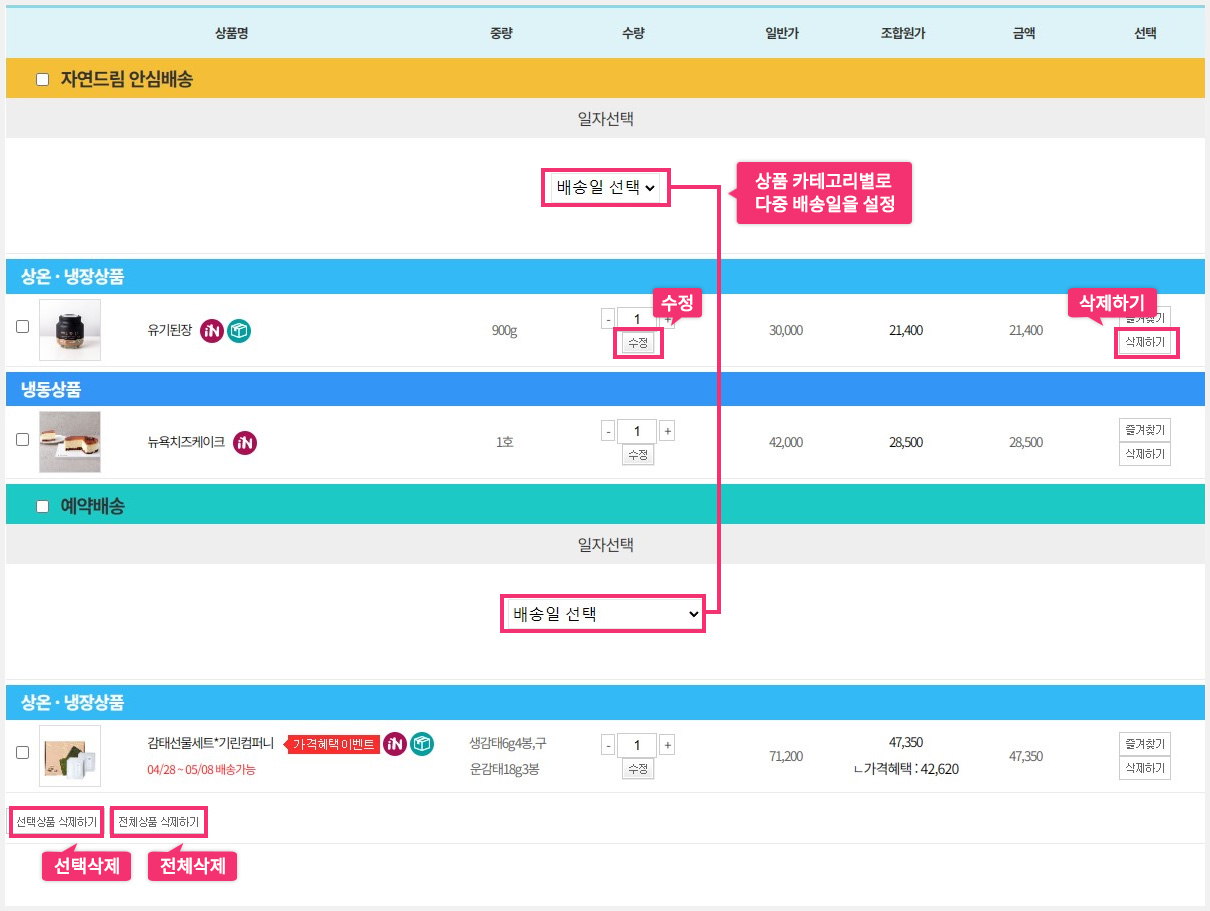Click the iN badge on 감태선물세트 row
This screenshot has height=911, width=1210.
point(395,744)
